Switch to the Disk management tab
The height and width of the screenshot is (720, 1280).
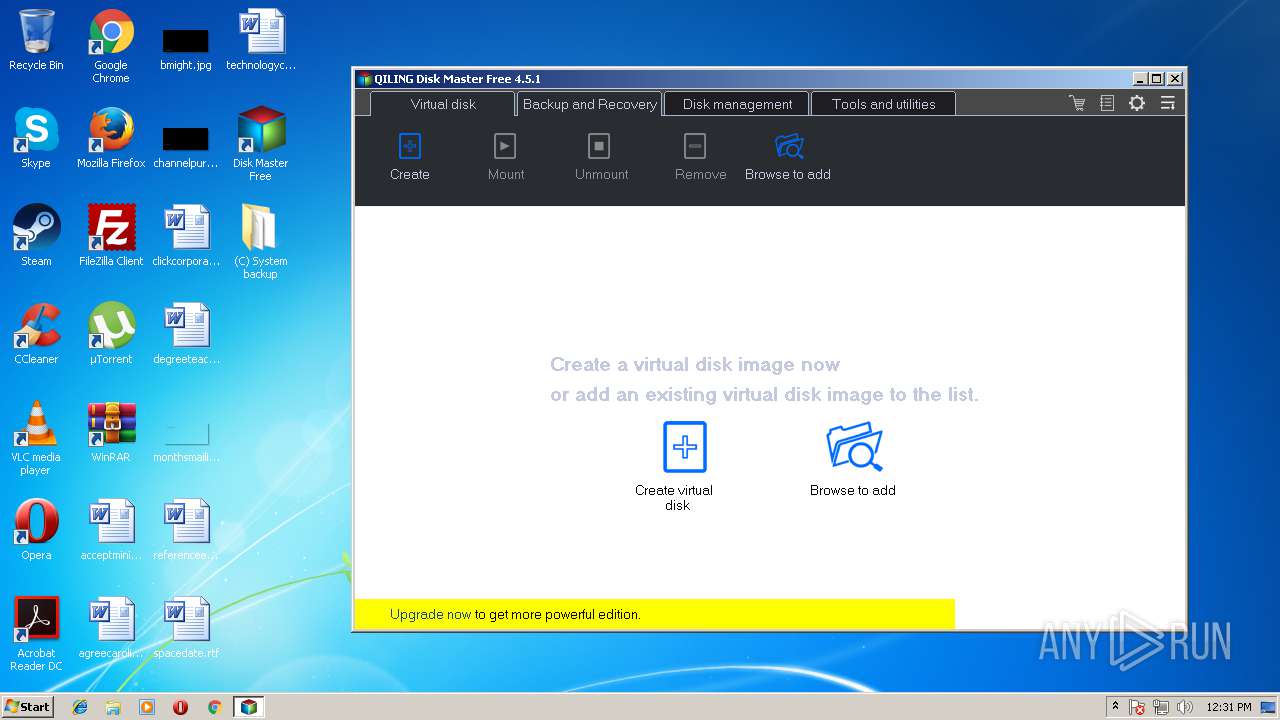pos(737,104)
